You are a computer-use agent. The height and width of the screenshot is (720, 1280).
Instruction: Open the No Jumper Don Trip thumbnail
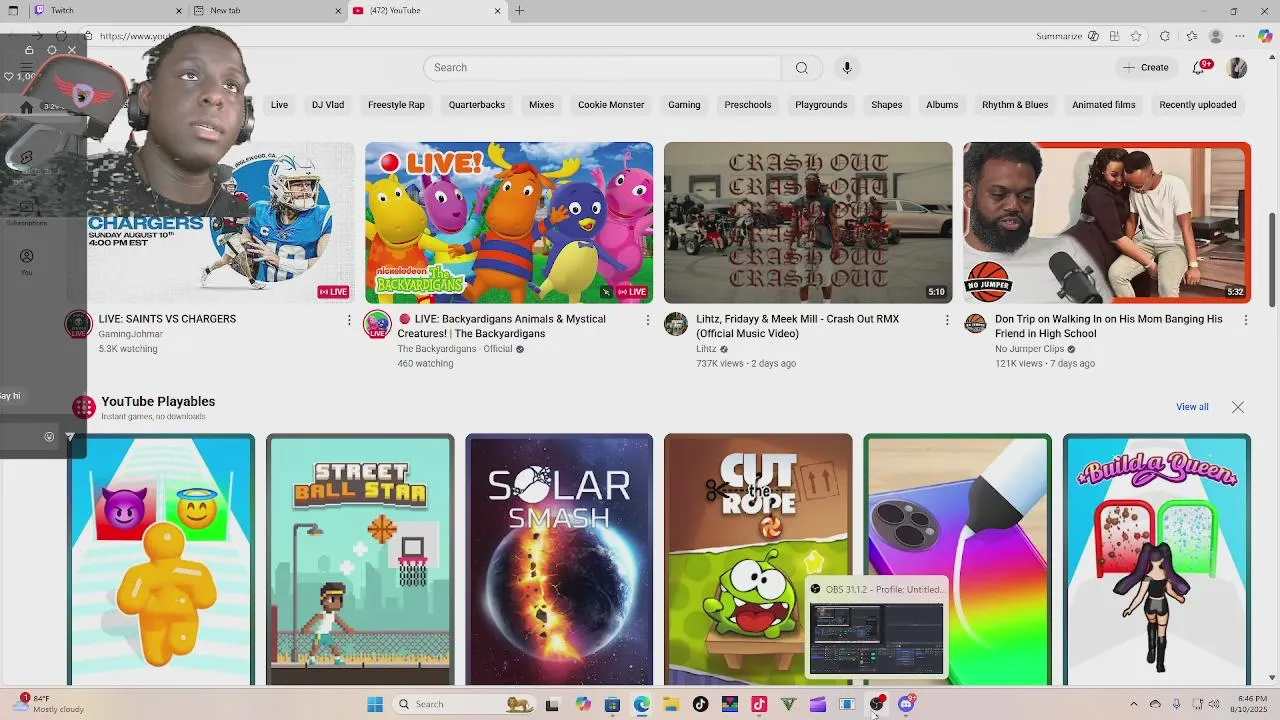point(1107,222)
